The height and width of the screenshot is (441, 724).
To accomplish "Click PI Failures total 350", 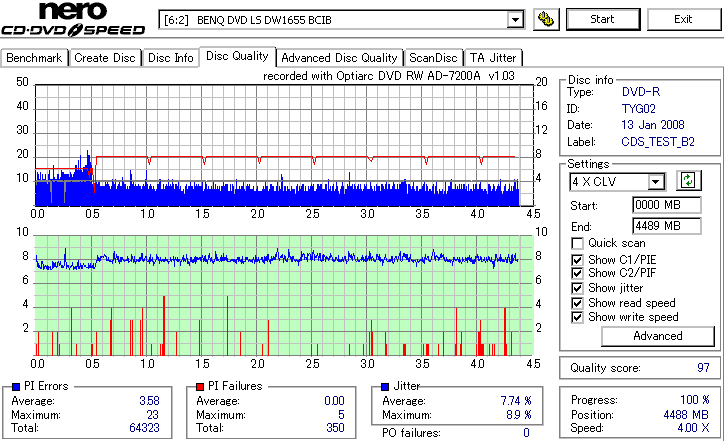I will tap(335, 428).
